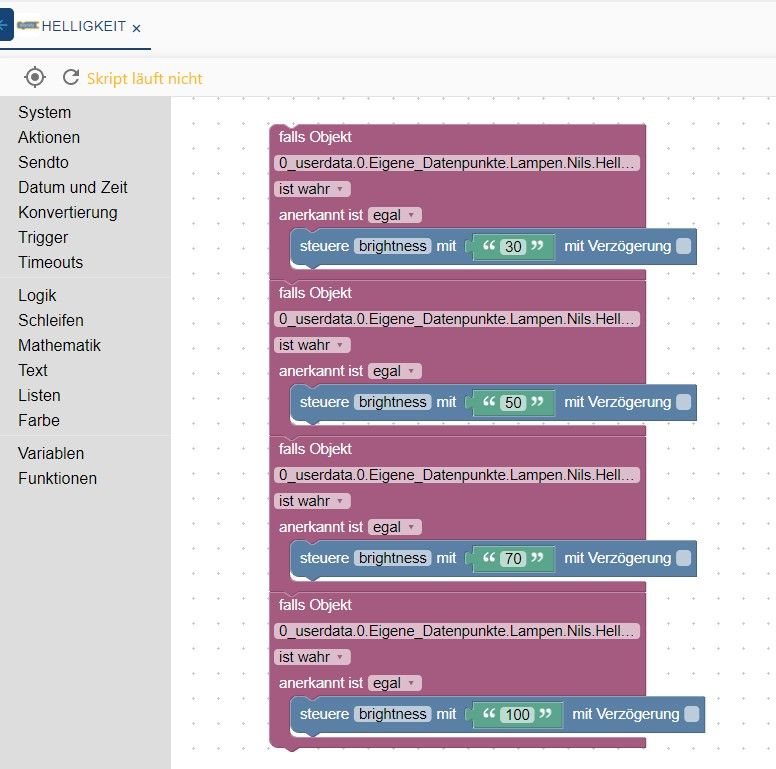Open the System block category
Screen dimensions: 776x769
point(45,112)
